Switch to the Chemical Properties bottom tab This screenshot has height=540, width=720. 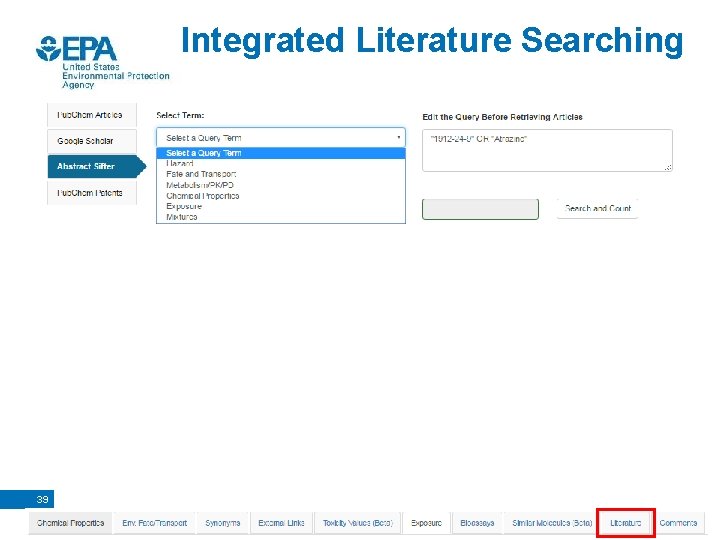point(70,523)
